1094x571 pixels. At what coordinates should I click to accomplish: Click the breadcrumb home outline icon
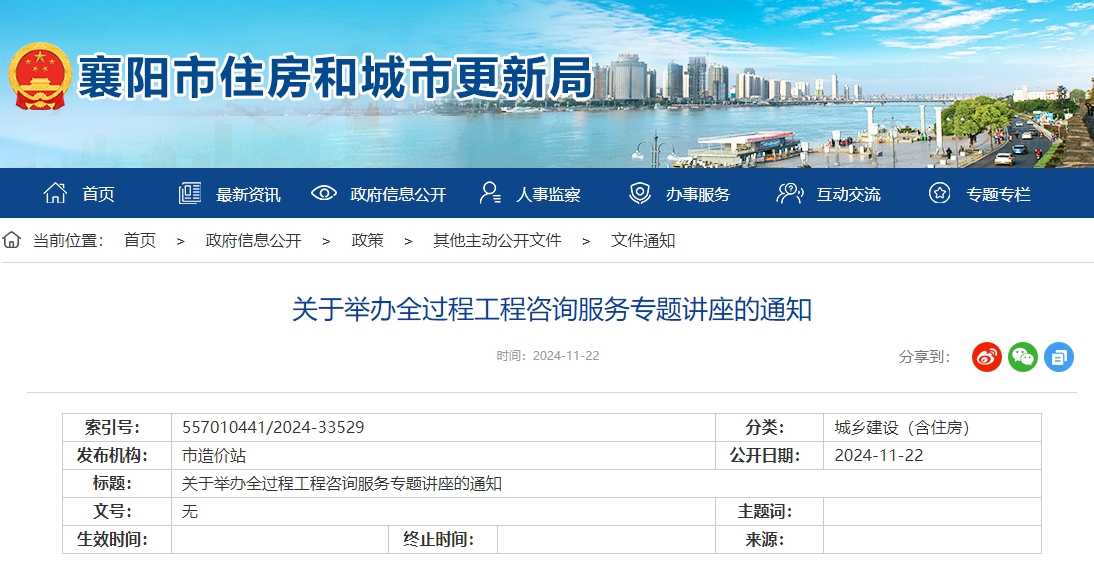coord(12,240)
